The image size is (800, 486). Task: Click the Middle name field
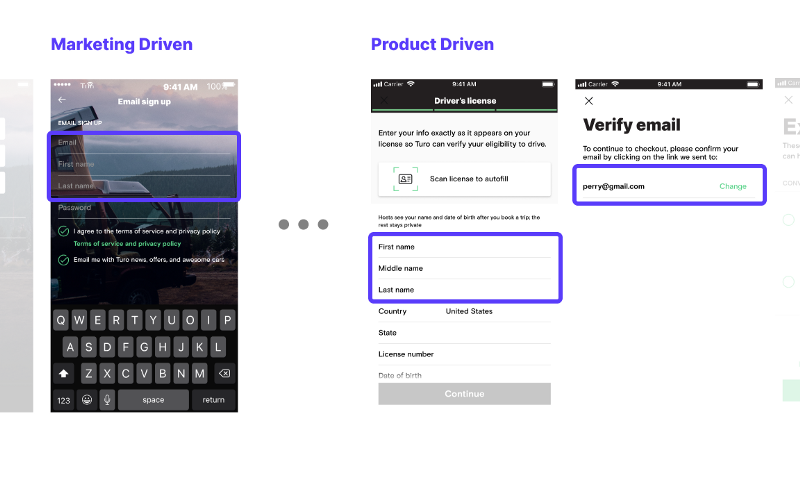click(x=464, y=268)
